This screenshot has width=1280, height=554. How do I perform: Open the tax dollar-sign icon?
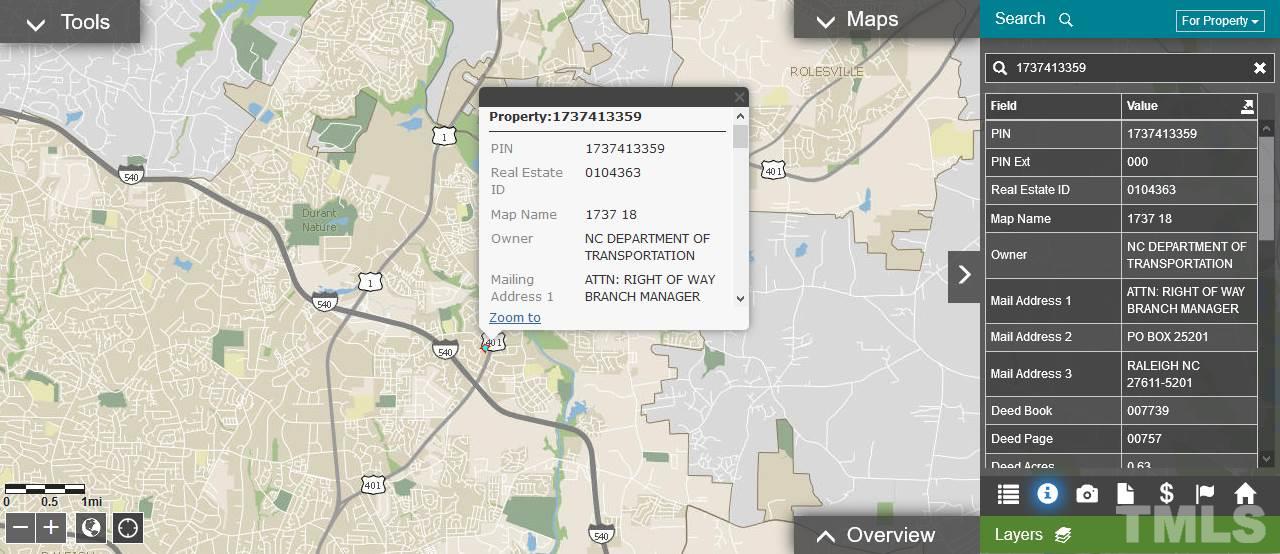1166,493
